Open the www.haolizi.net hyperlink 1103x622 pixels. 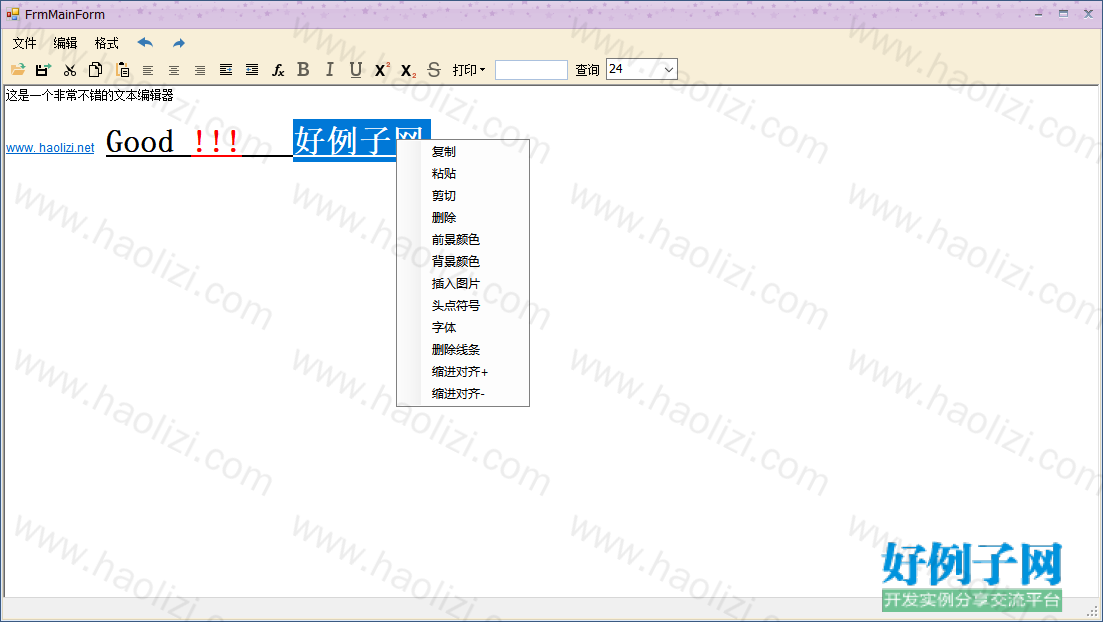click(x=50, y=148)
